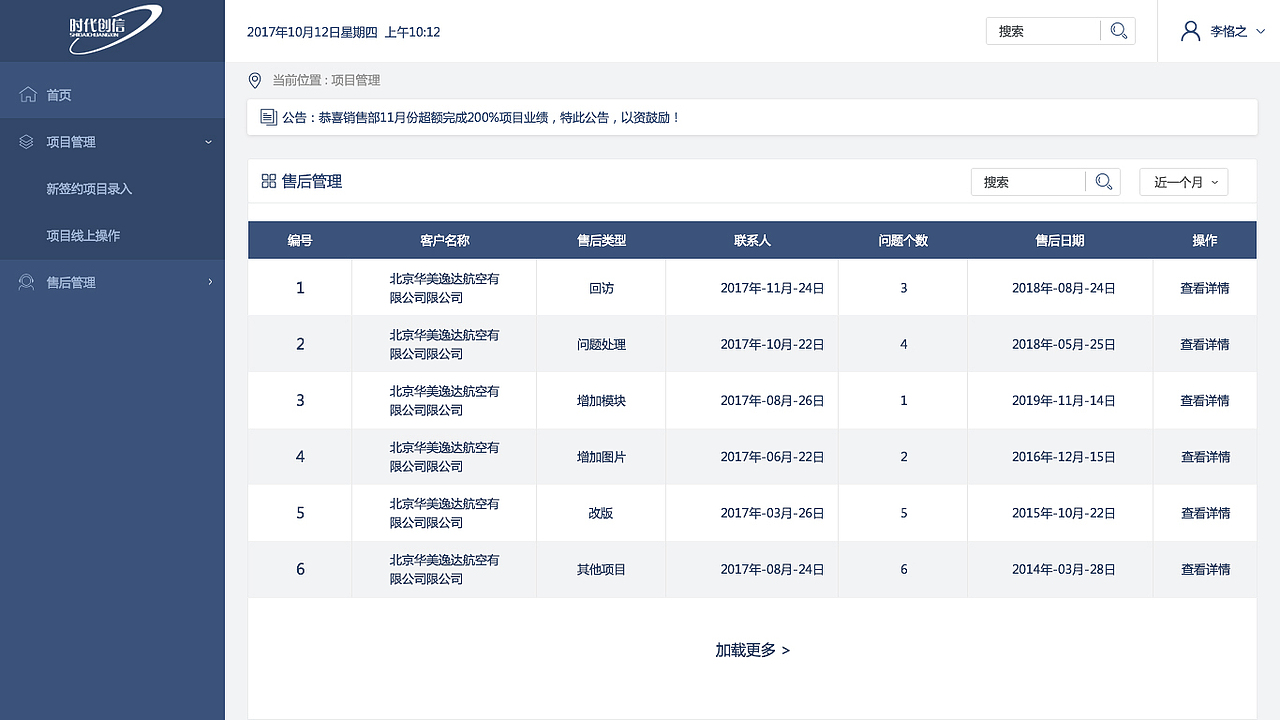Click the 问题处理 type cell
The width and height of the screenshot is (1280, 720).
pos(601,344)
